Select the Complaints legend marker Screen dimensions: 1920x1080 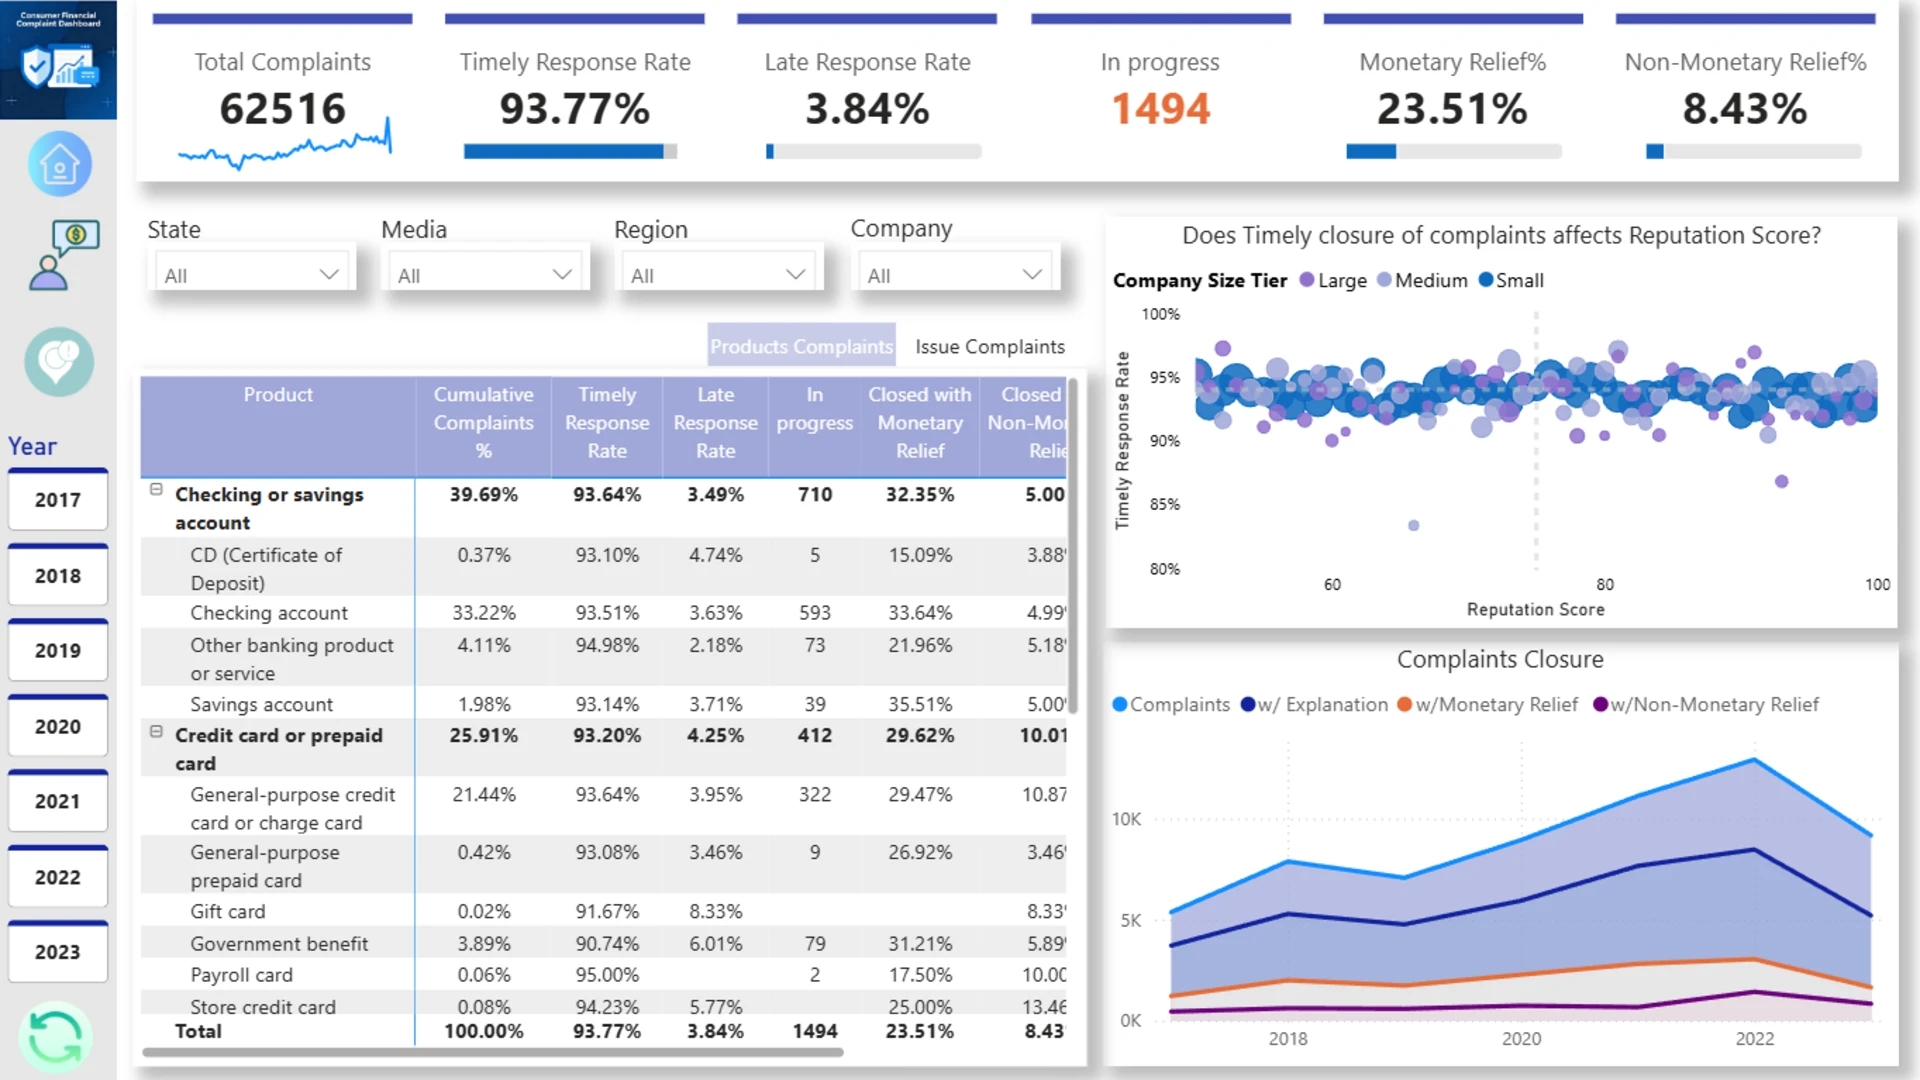point(1120,705)
